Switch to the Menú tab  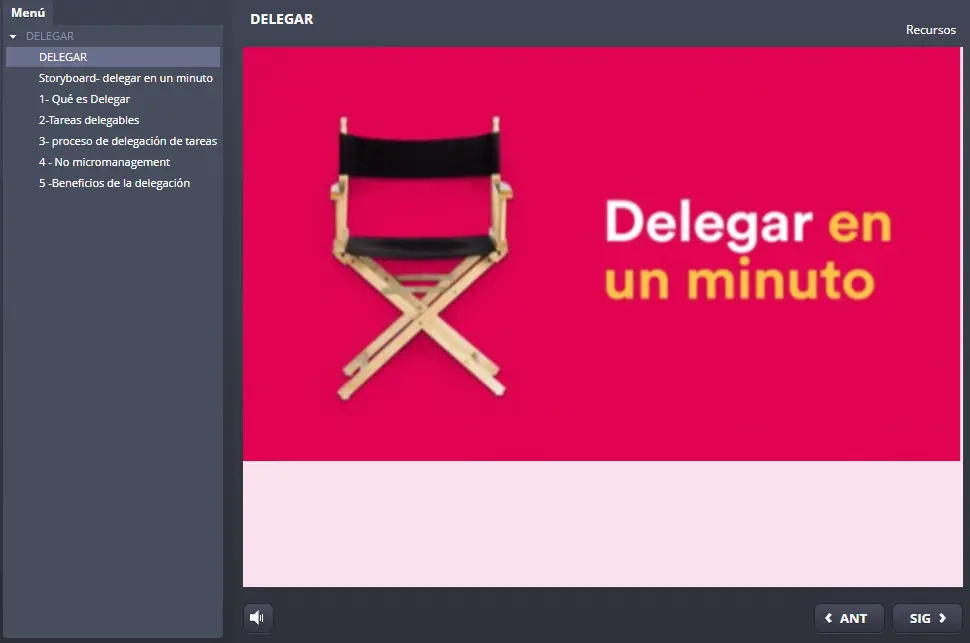pyautogui.click(x=28, y=13)
